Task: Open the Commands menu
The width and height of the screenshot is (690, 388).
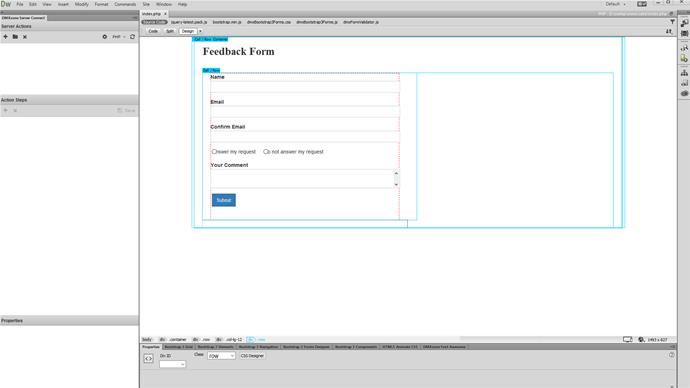Action: point(125,4)
